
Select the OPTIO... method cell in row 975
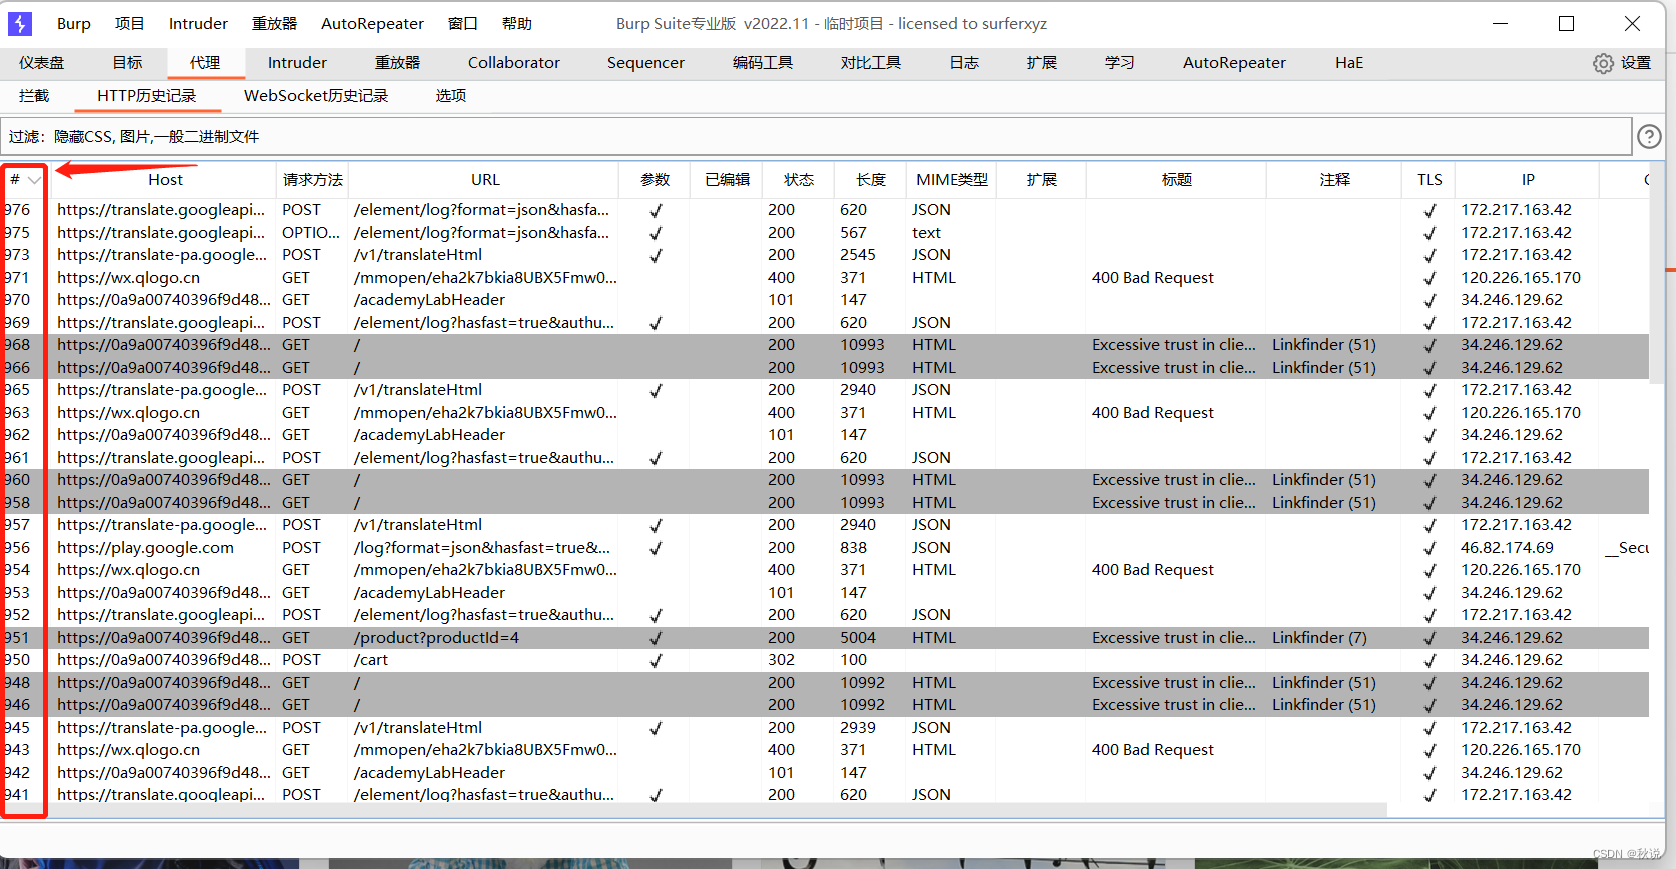pos(311,233)
